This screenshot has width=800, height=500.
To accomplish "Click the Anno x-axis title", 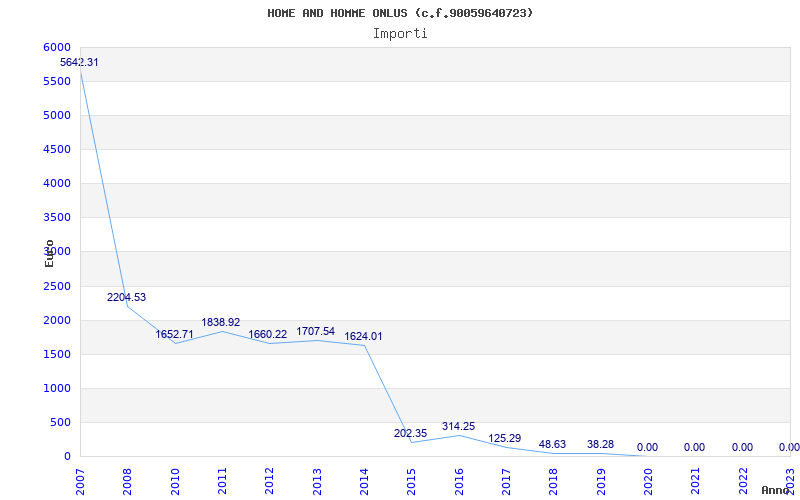I will point(775,490).
